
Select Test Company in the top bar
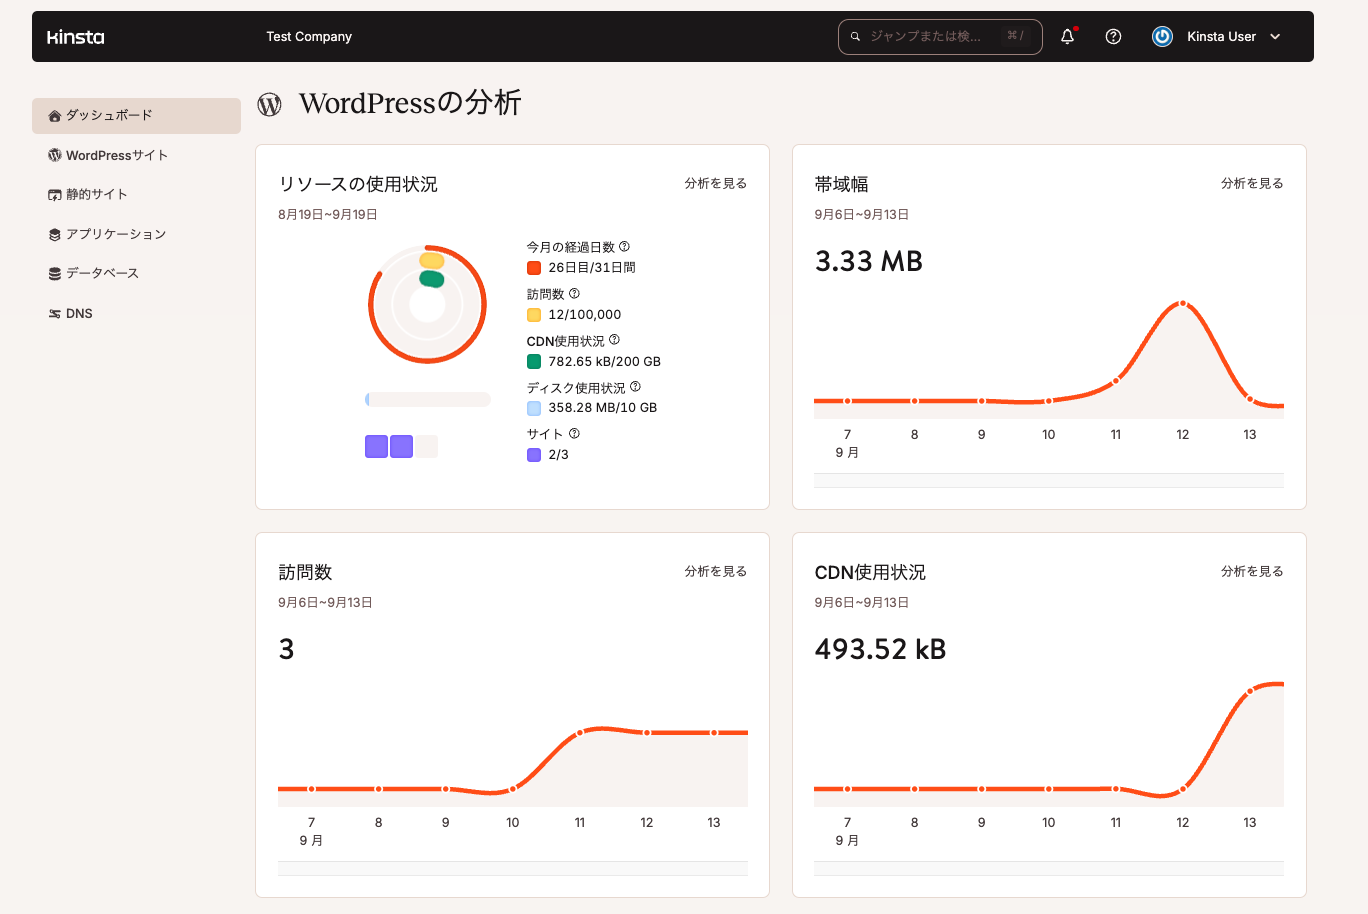coord(309,36)
